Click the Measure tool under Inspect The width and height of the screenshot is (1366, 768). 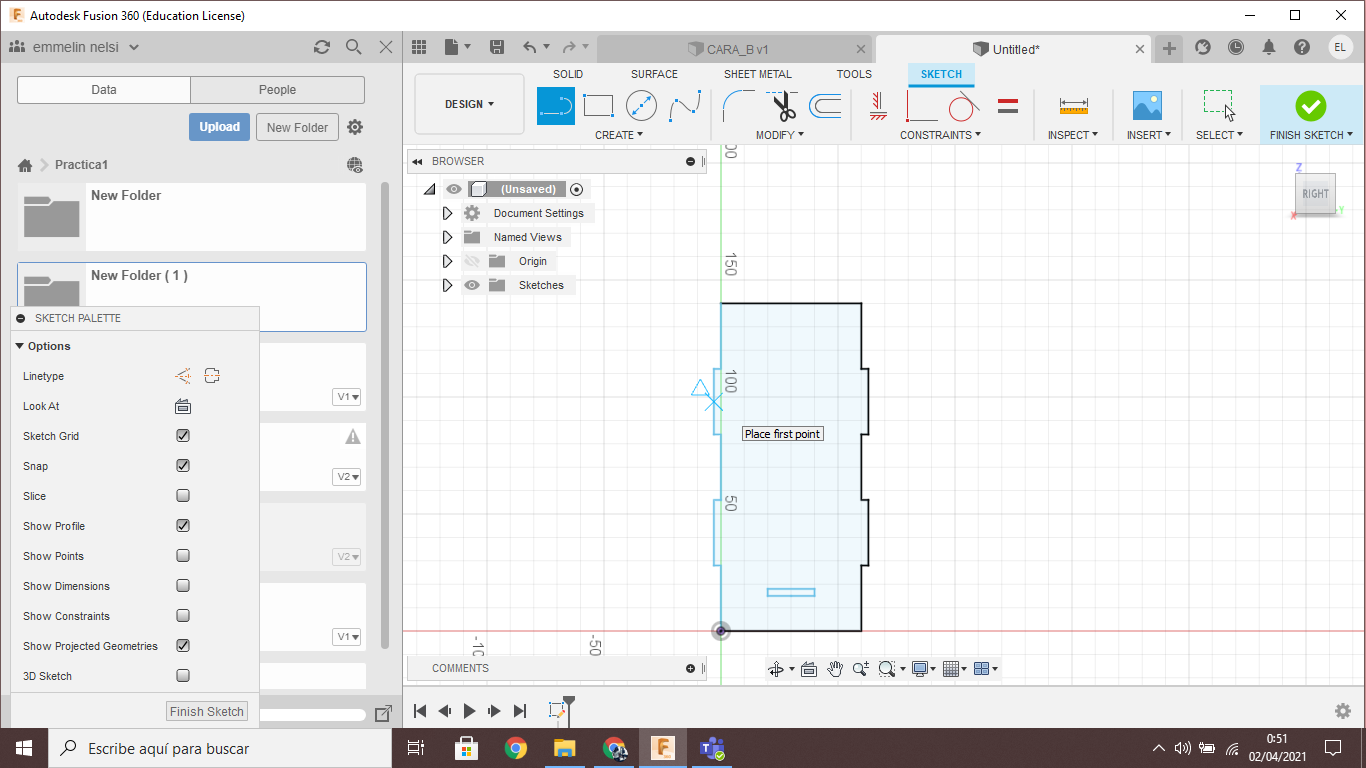(1073, 106)
